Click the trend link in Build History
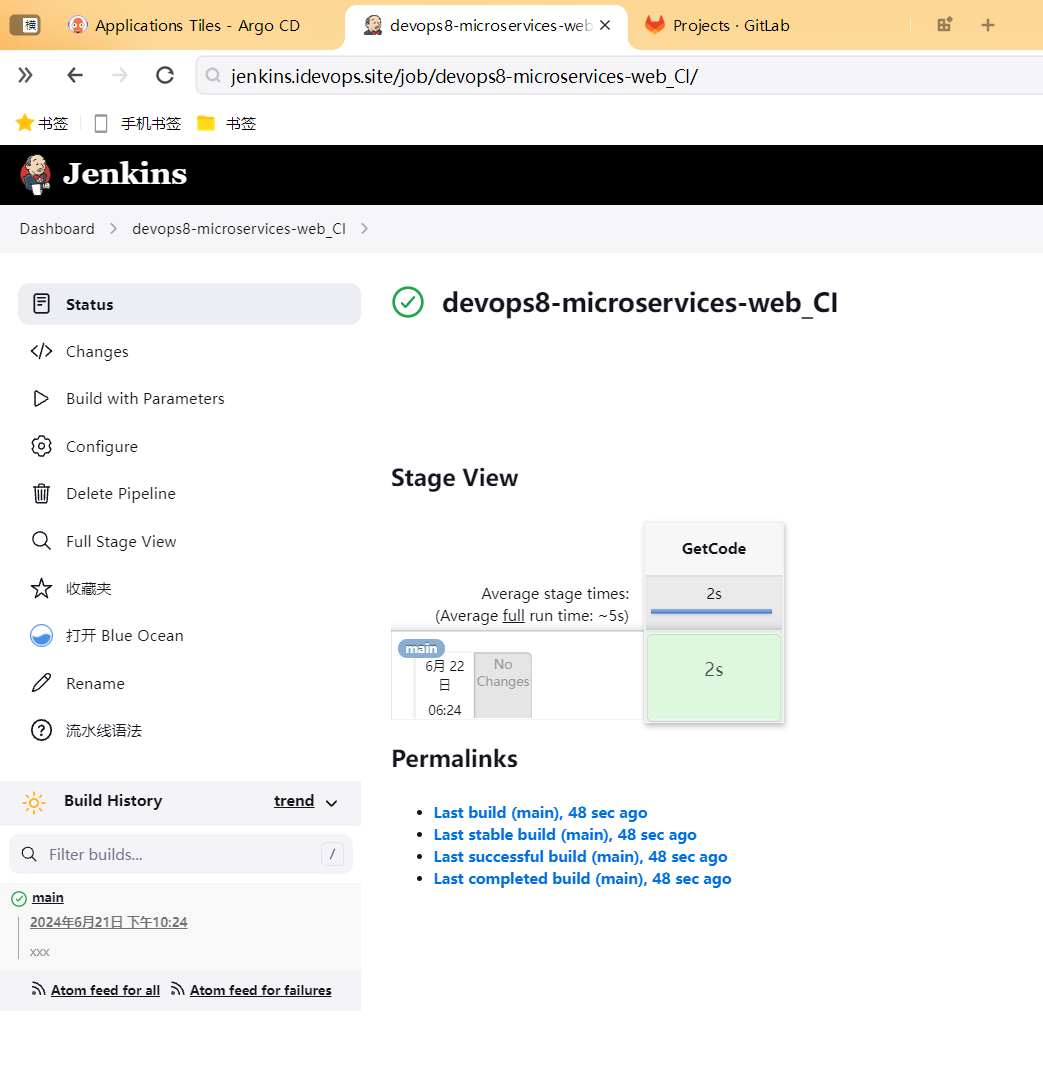1043x1065 pixels. click(294, 801)
